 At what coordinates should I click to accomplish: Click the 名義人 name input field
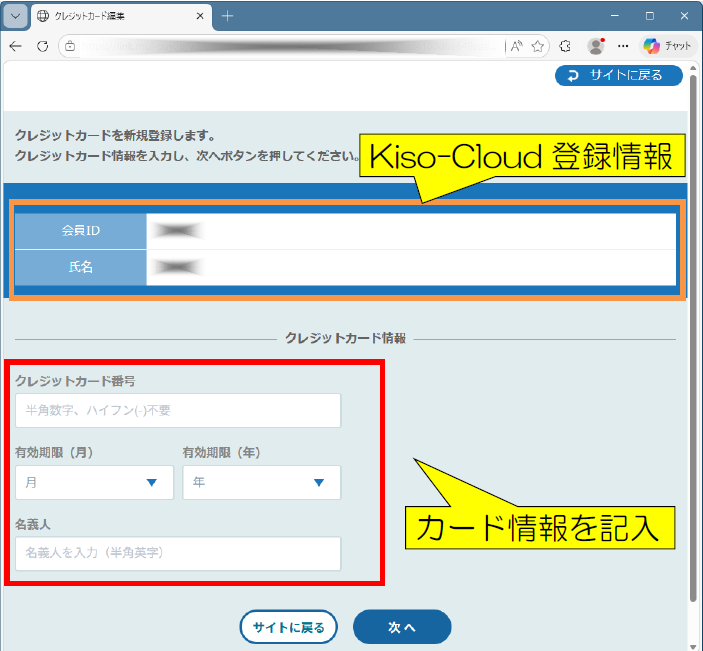click(178, 553)
